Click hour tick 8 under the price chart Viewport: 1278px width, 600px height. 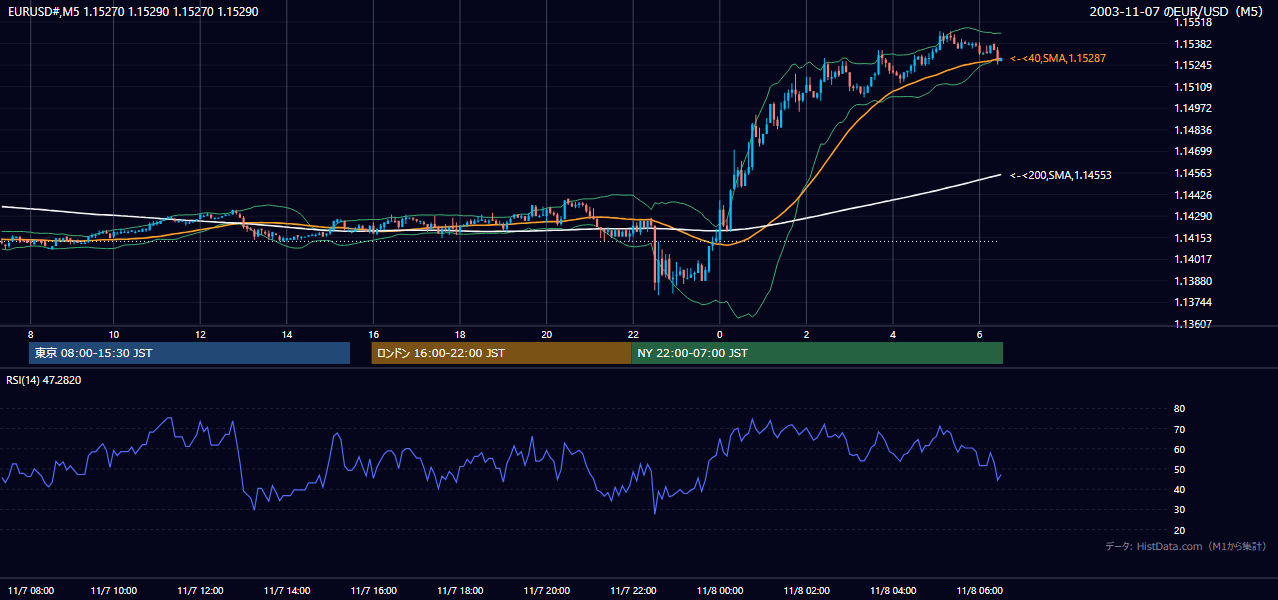(30, 334)
